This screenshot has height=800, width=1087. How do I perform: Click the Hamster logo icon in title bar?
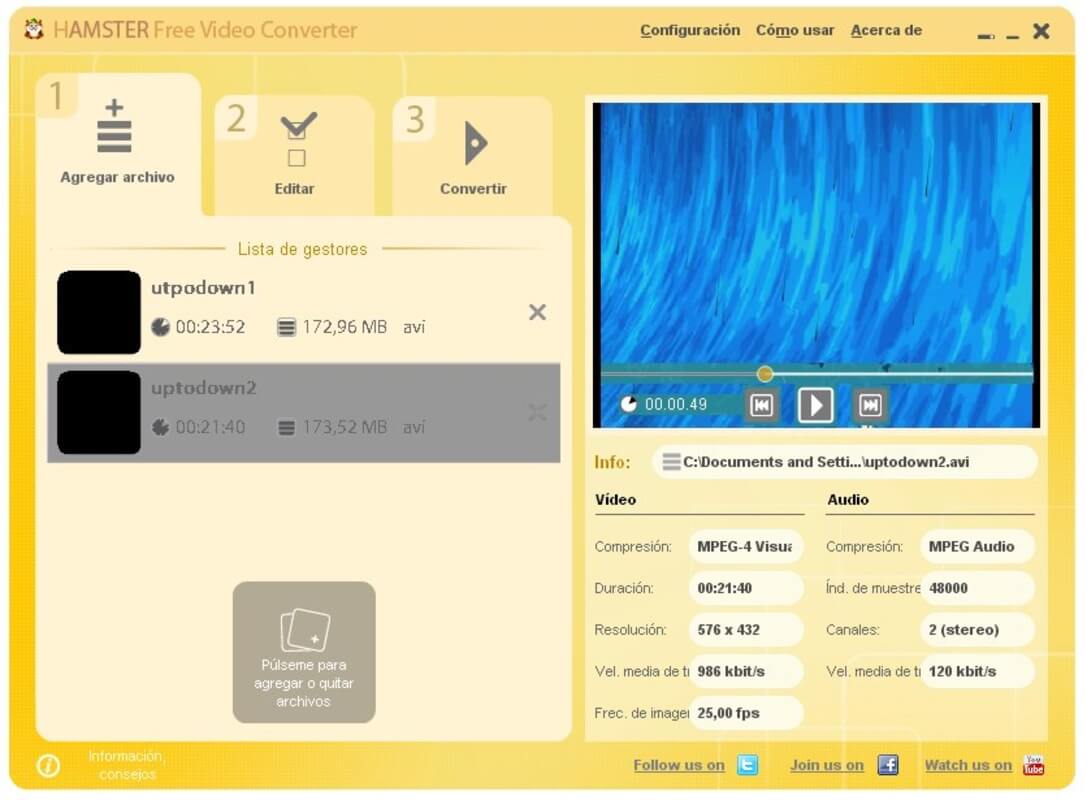(x=33, y=30)
